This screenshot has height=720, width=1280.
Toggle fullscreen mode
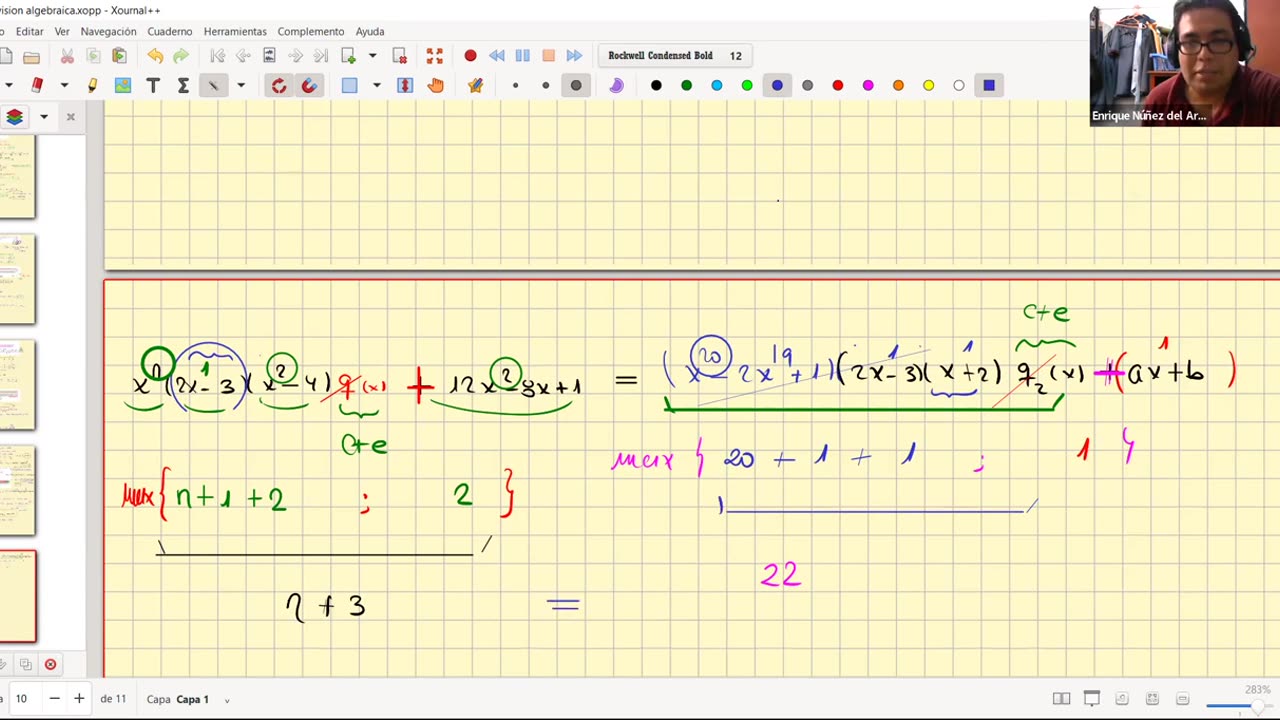coord(434,56)
